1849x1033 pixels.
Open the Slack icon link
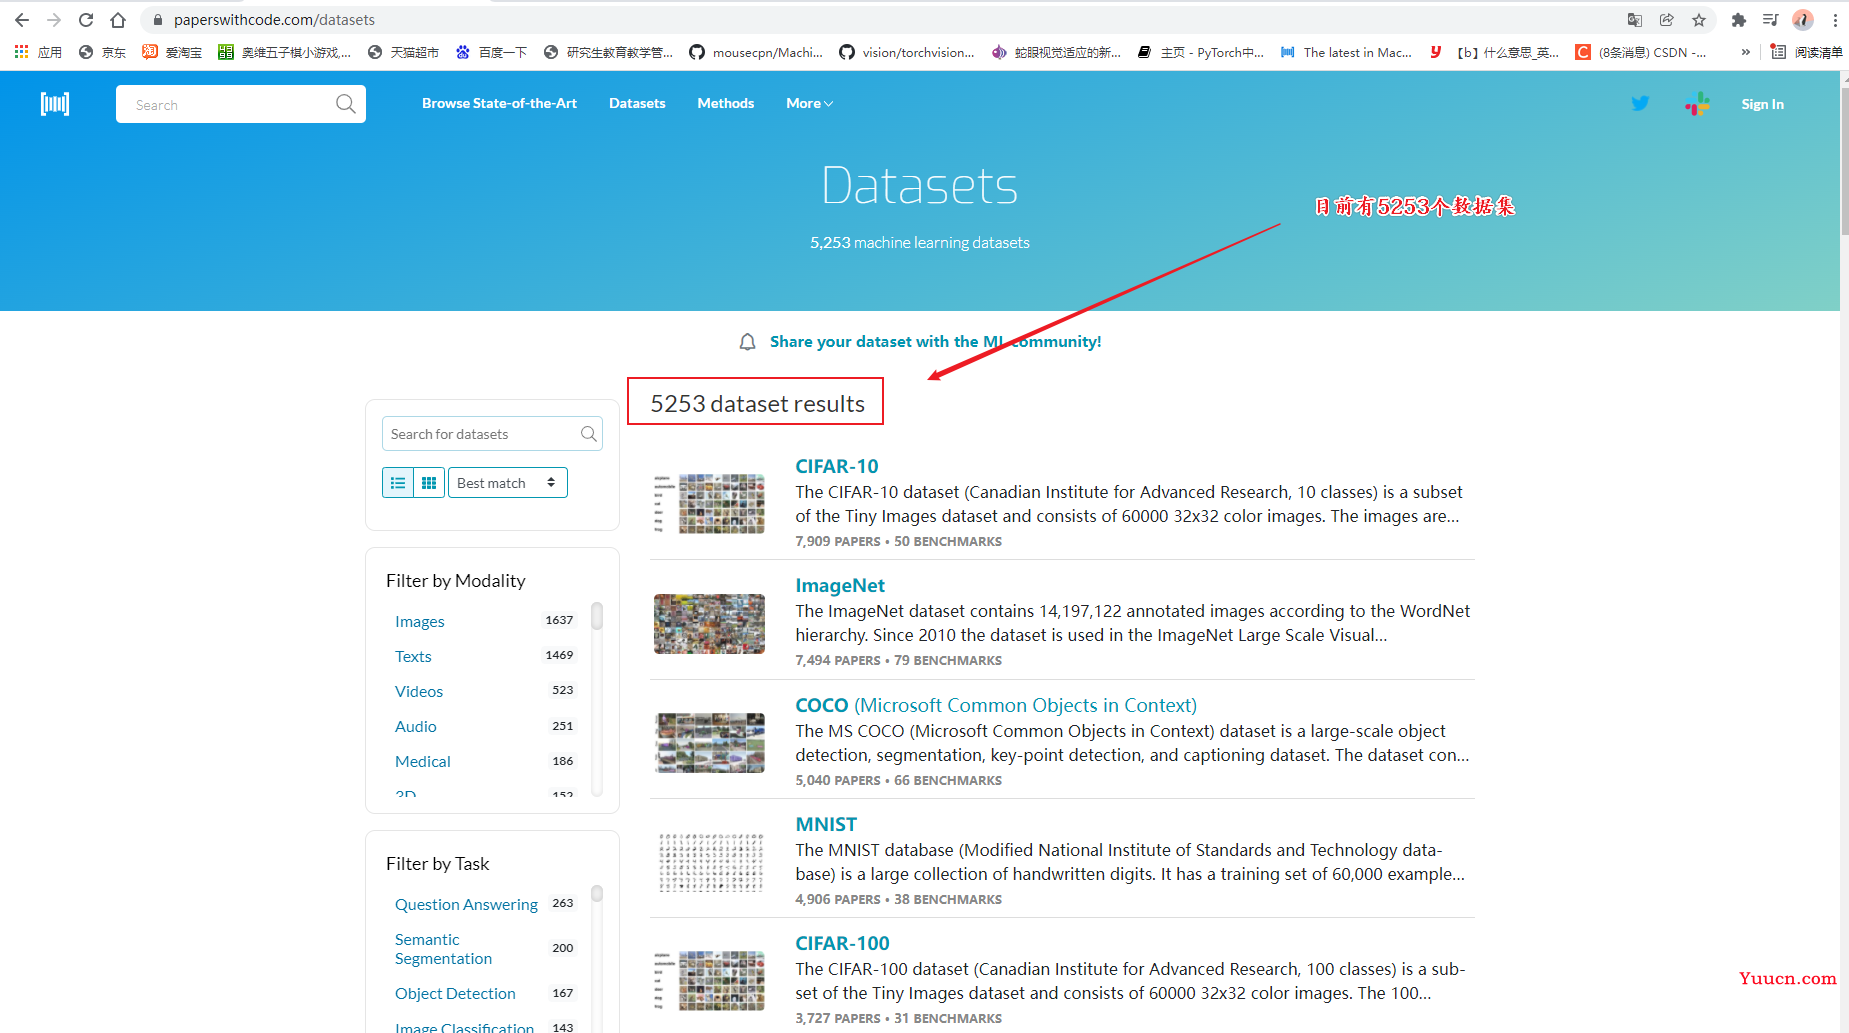click(1697, 103)
